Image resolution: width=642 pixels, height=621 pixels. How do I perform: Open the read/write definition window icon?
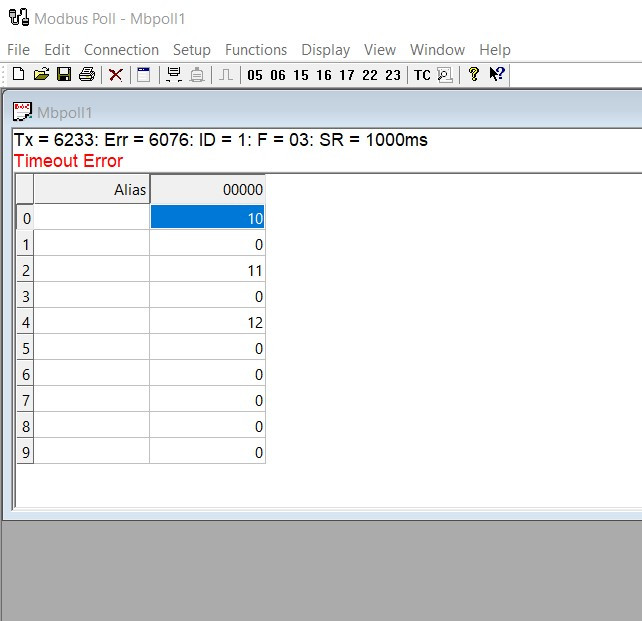pos(144,75)
